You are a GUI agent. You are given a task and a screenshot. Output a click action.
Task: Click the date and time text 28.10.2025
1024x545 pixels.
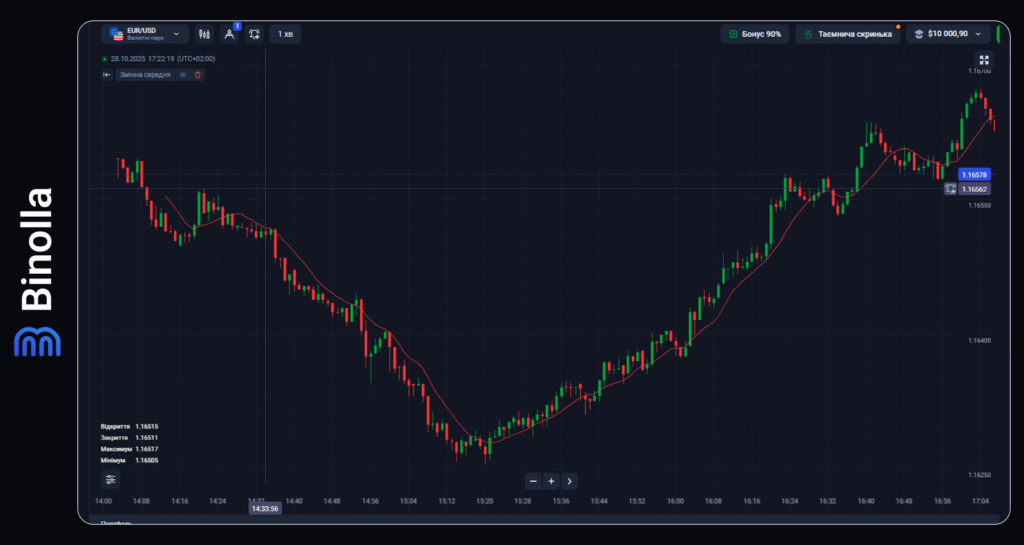(163, 59)
